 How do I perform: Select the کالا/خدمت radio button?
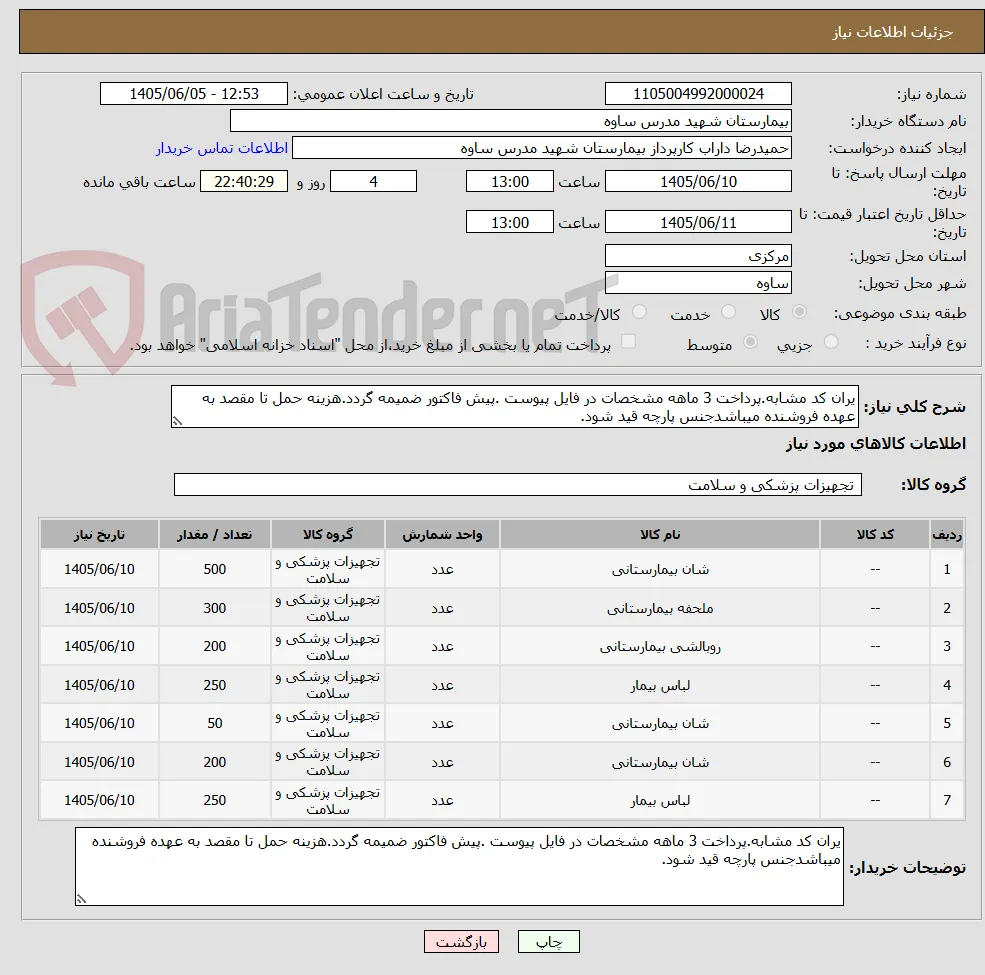tap(639, 312)
